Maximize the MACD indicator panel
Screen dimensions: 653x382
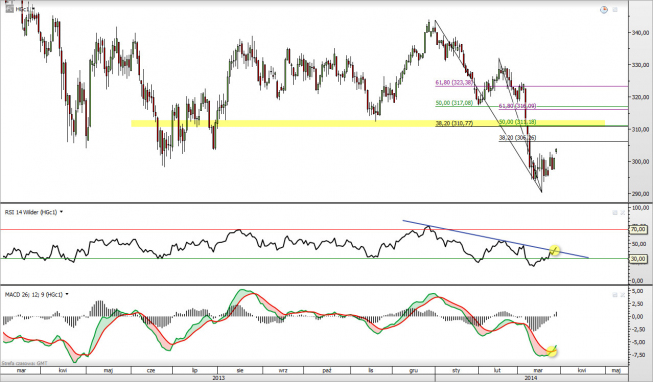click(615, 295)
